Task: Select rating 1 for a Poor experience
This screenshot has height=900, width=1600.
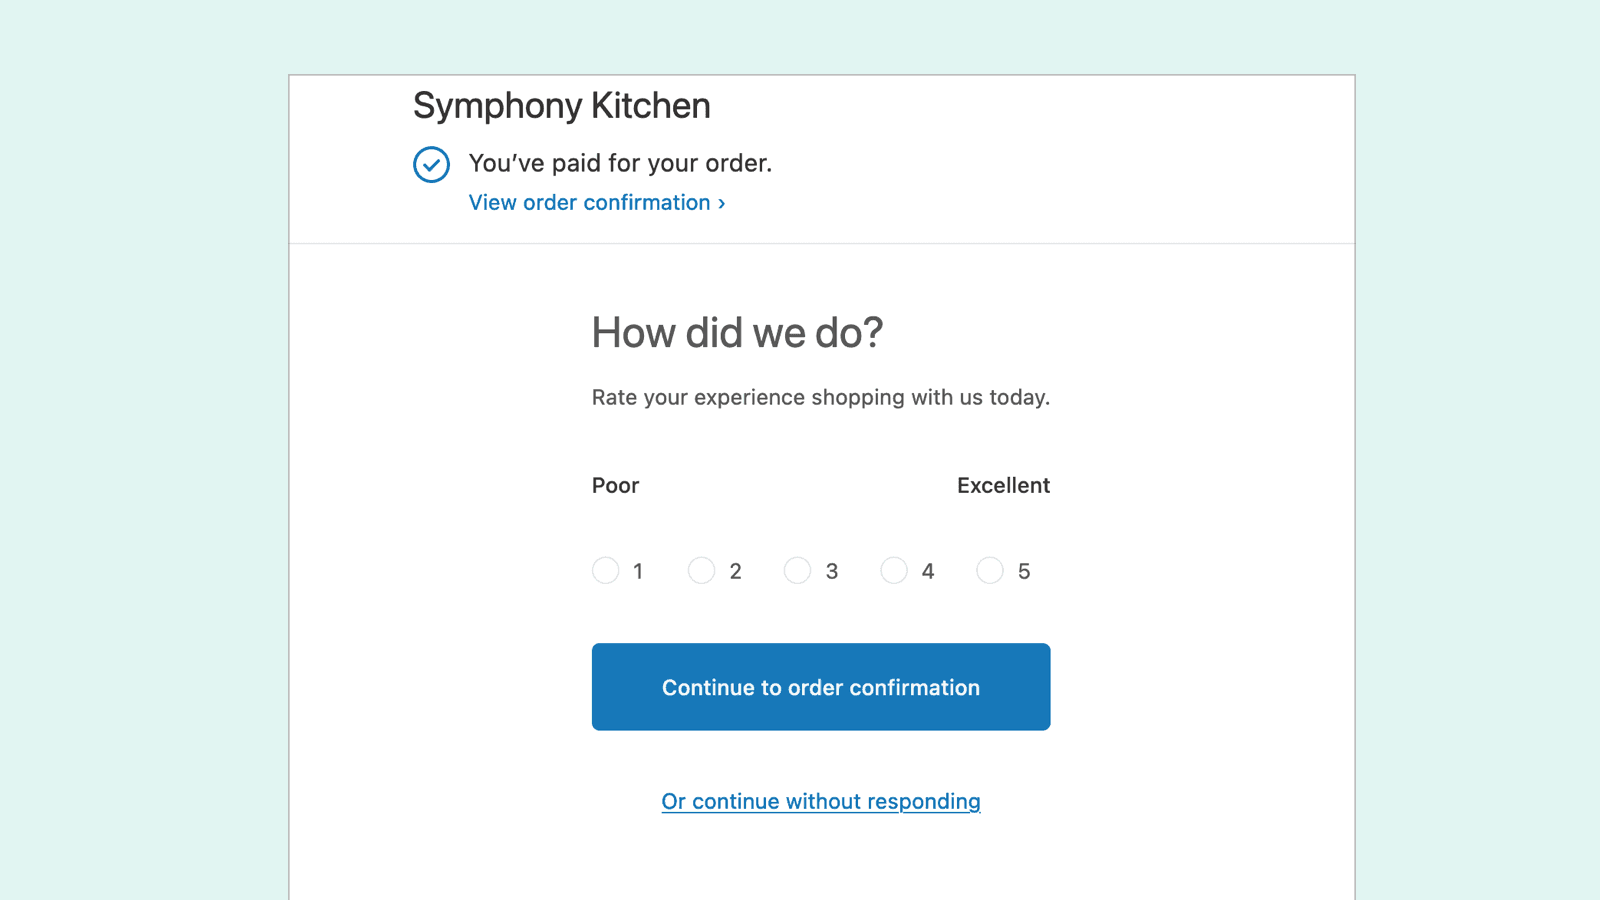Action: click(x=605, y=570)
